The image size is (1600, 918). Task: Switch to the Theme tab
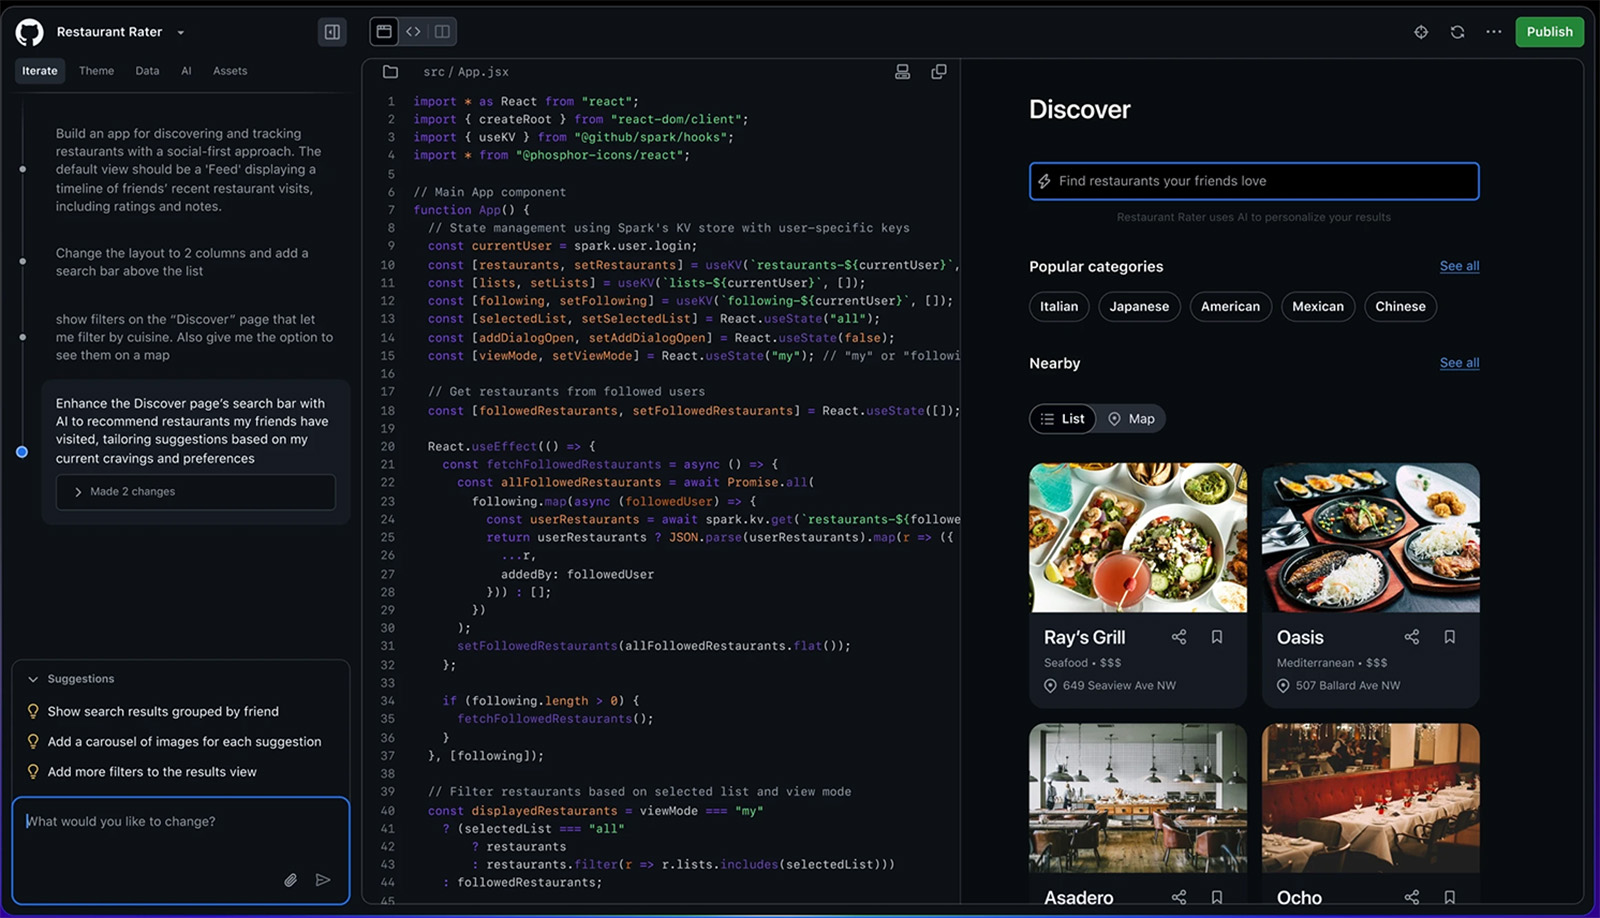coord(96,70)
